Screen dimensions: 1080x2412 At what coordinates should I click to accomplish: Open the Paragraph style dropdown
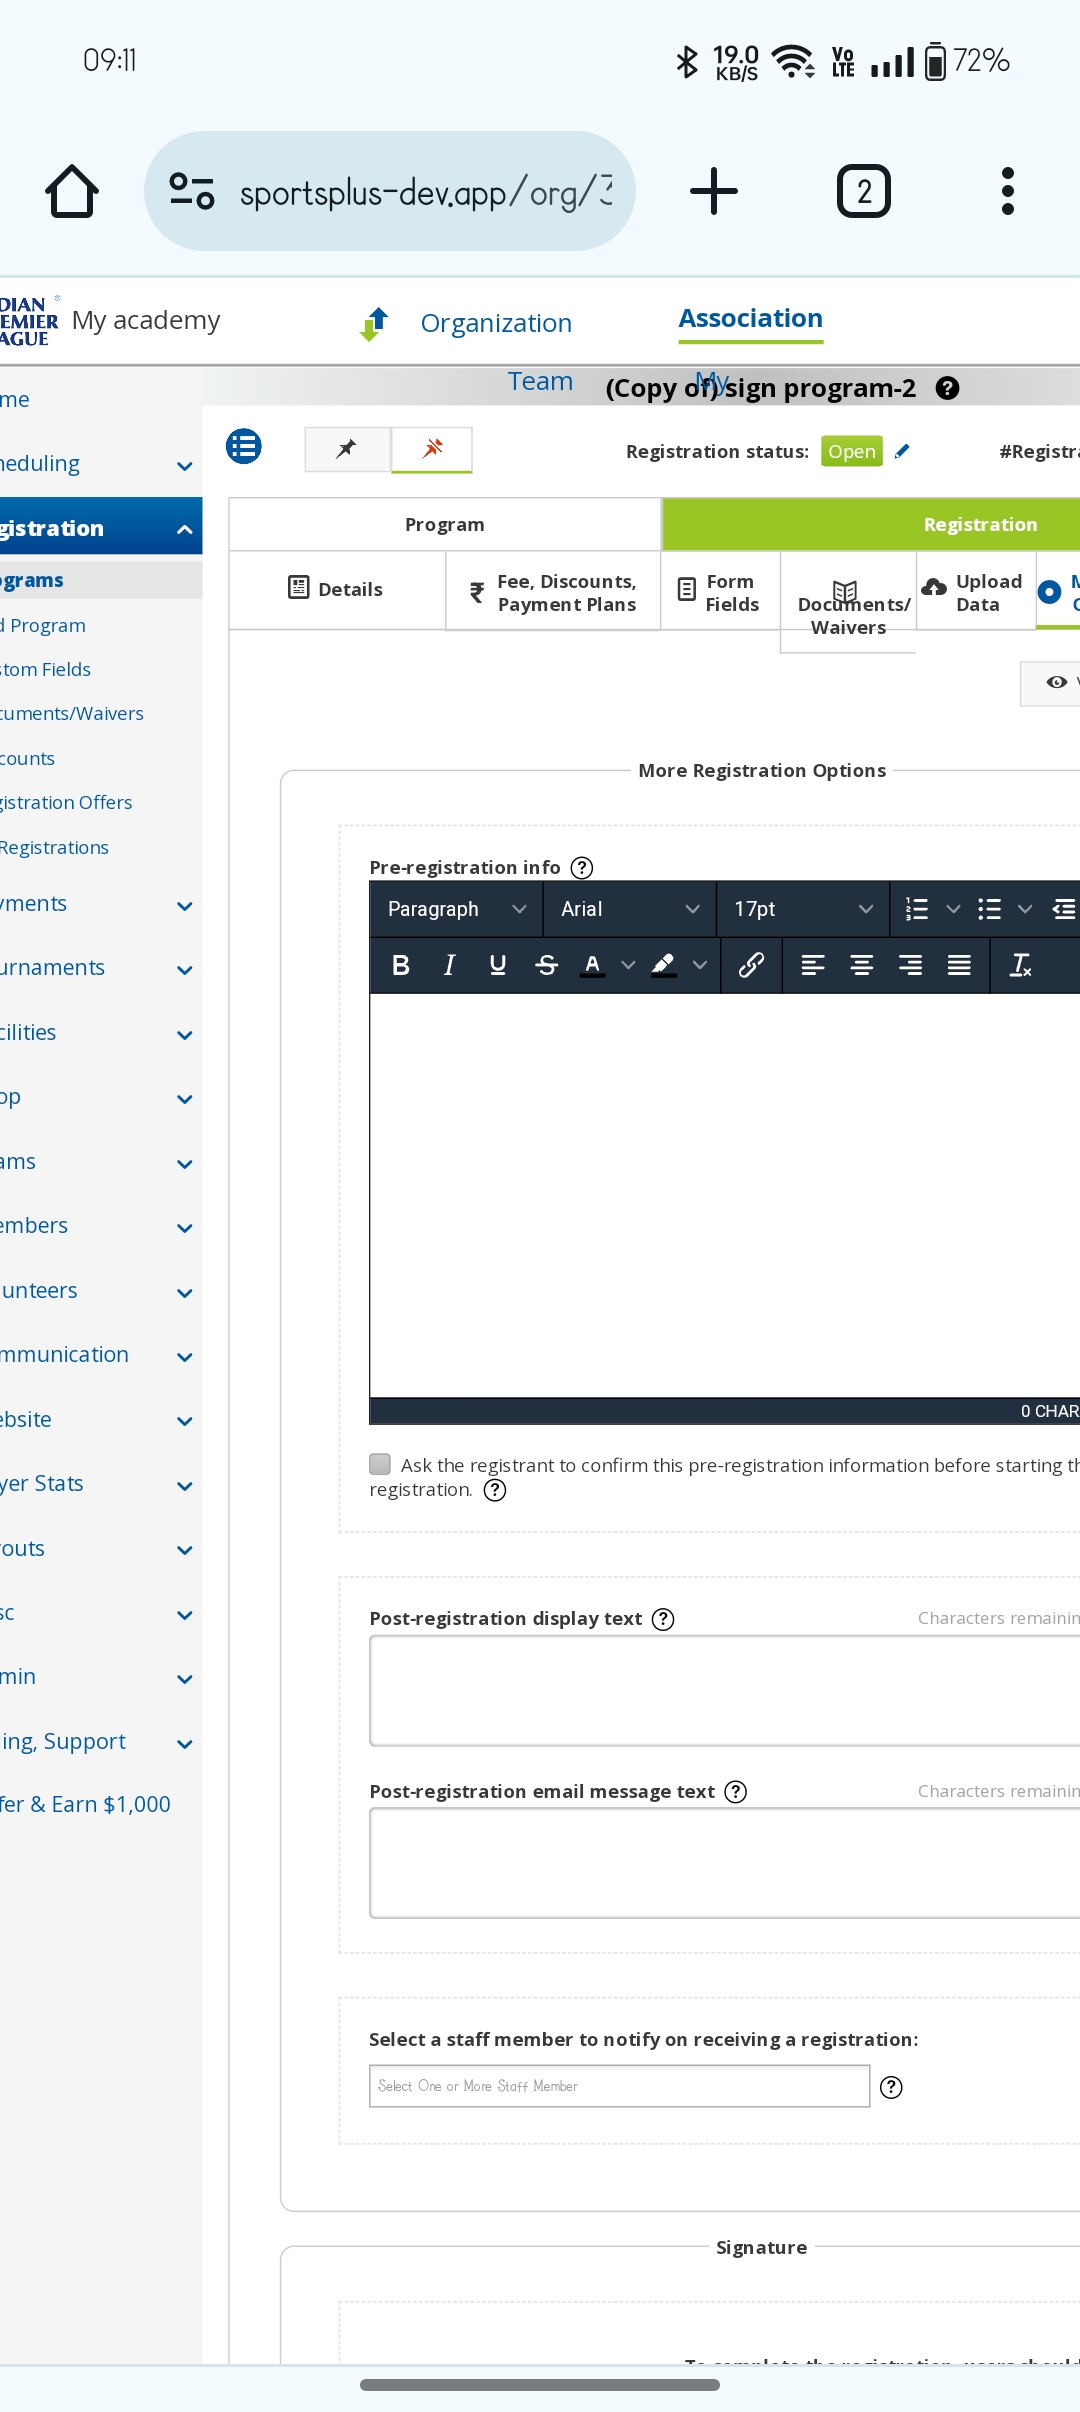coord(456,909)
